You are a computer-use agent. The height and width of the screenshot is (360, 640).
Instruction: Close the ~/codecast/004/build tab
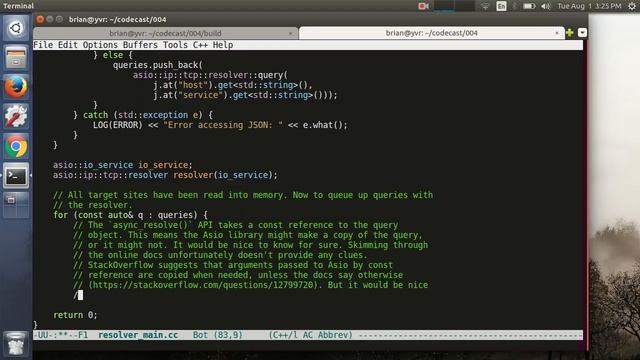[x=291, y=33]
